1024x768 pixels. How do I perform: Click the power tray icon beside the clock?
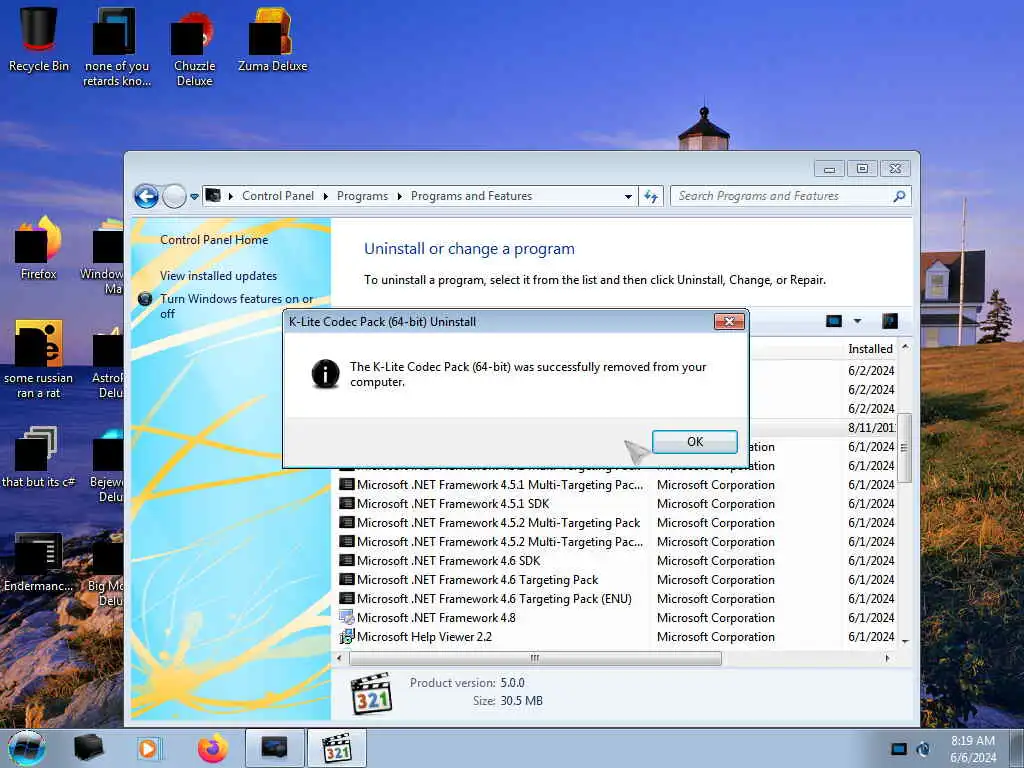(x=923, y=749)
